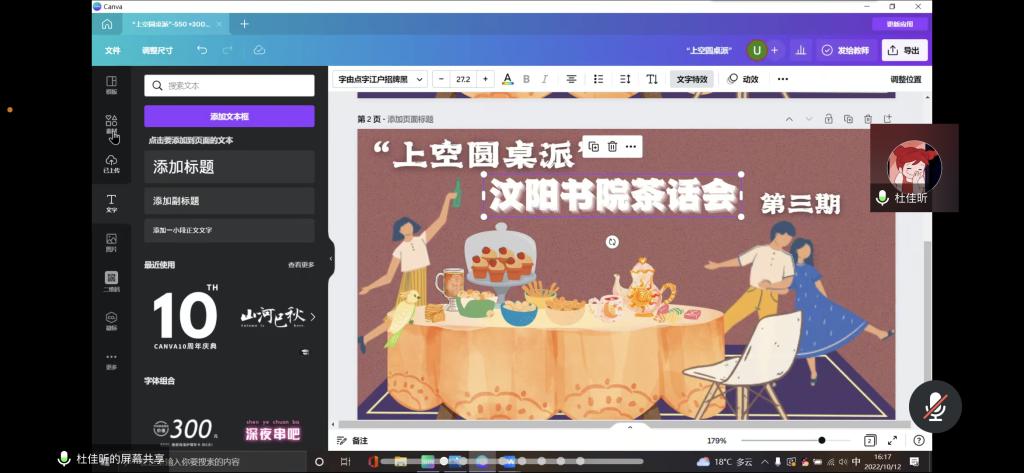Click the line spacing icon
Image resolution: width=1024 pixels, height=473 pixels.
coord(625,79)
